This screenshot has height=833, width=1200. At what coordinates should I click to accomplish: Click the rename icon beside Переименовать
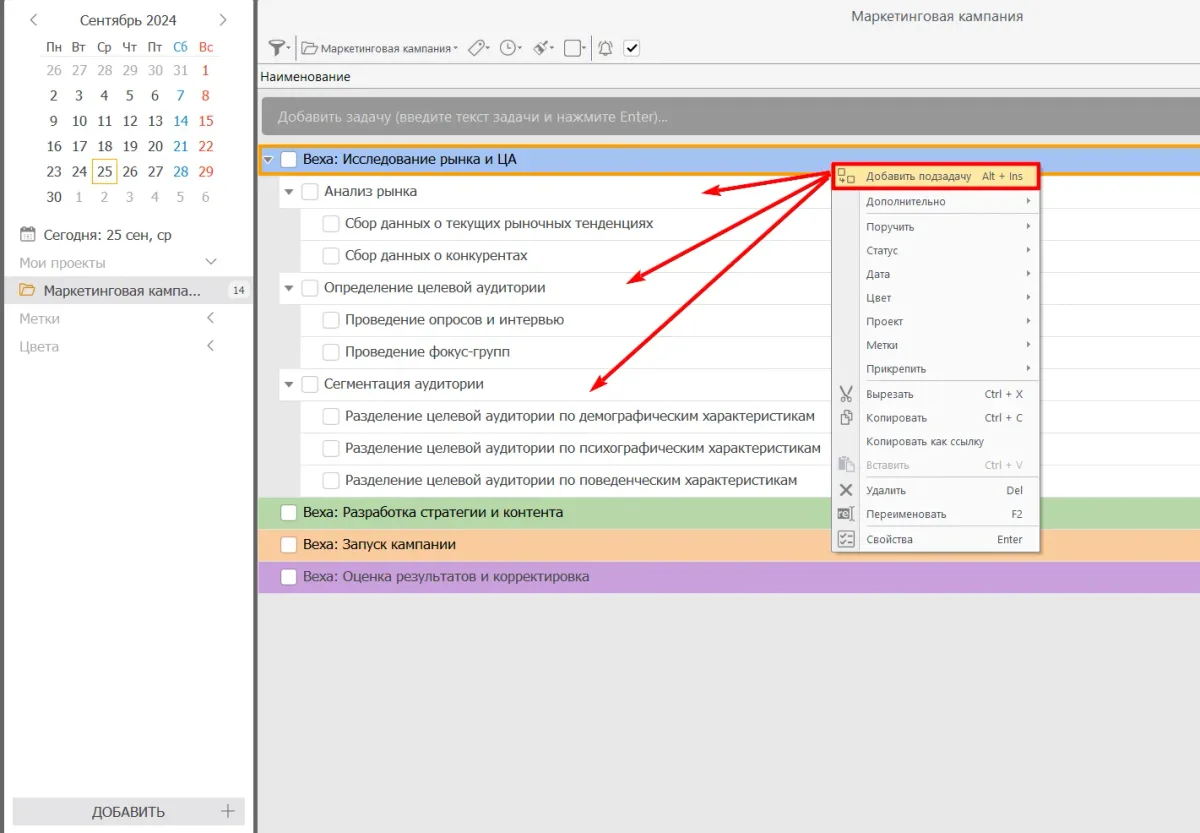(x=846, y=514)
